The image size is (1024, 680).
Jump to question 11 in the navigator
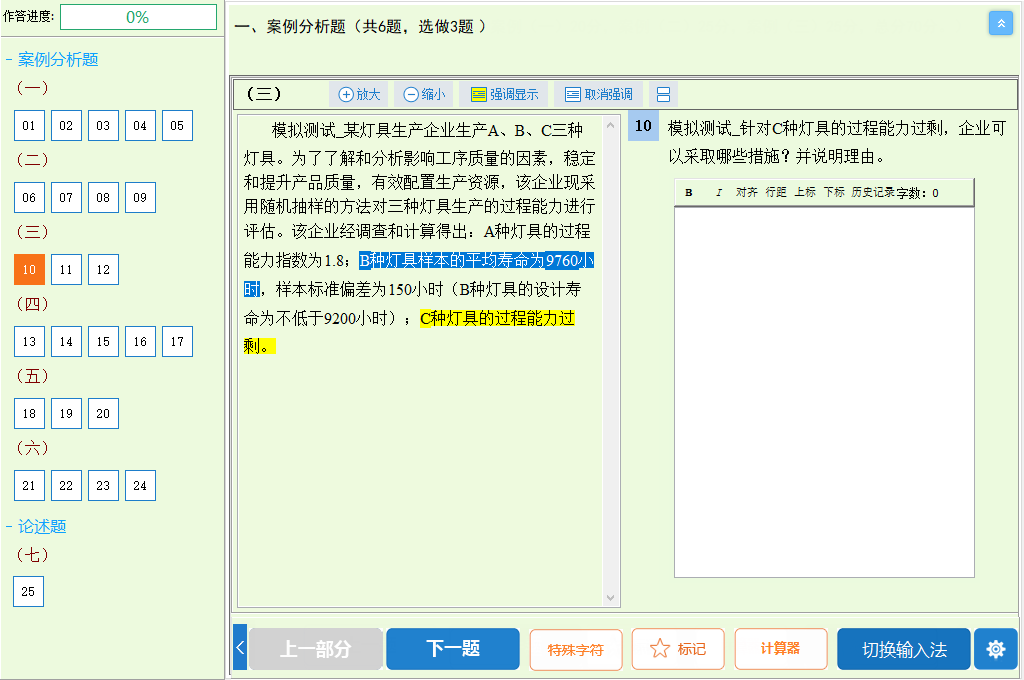(66, 269)
